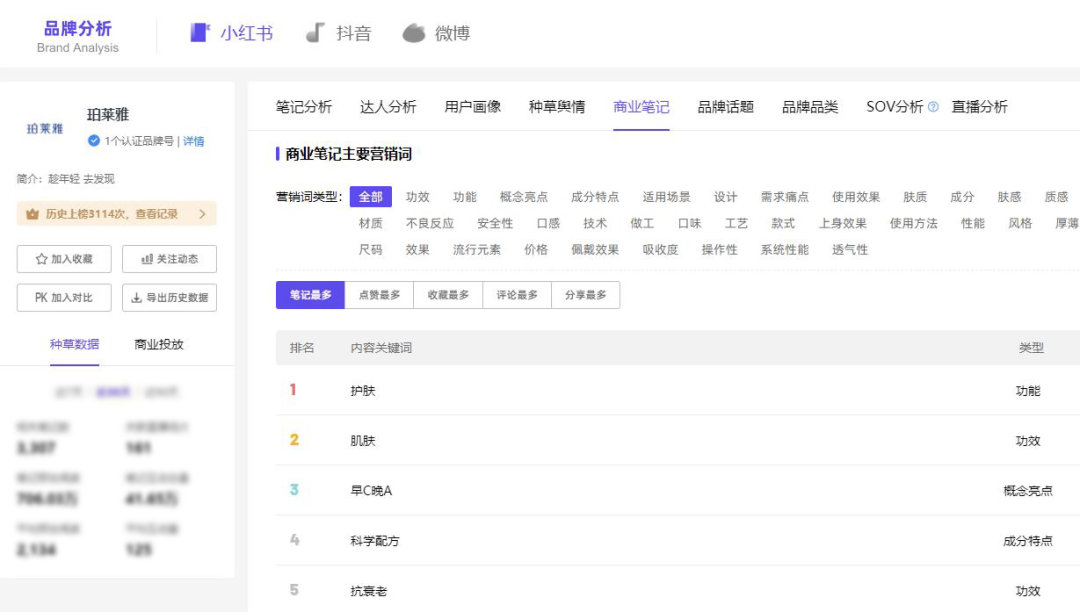The width and height of the screenshot is (1080, 612).
Task: Switch to the 达人分析 tab
Action: tap(388, 107)
